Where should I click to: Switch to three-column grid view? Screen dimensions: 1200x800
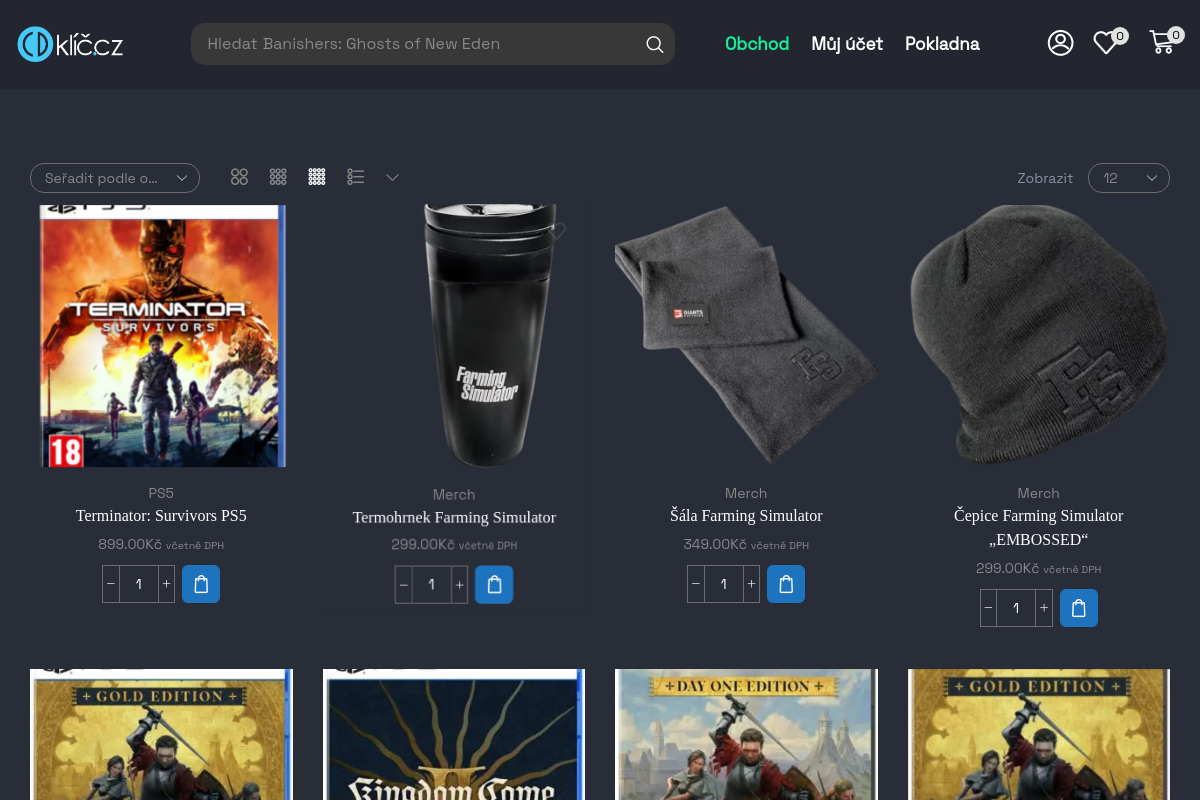(278, 177)
